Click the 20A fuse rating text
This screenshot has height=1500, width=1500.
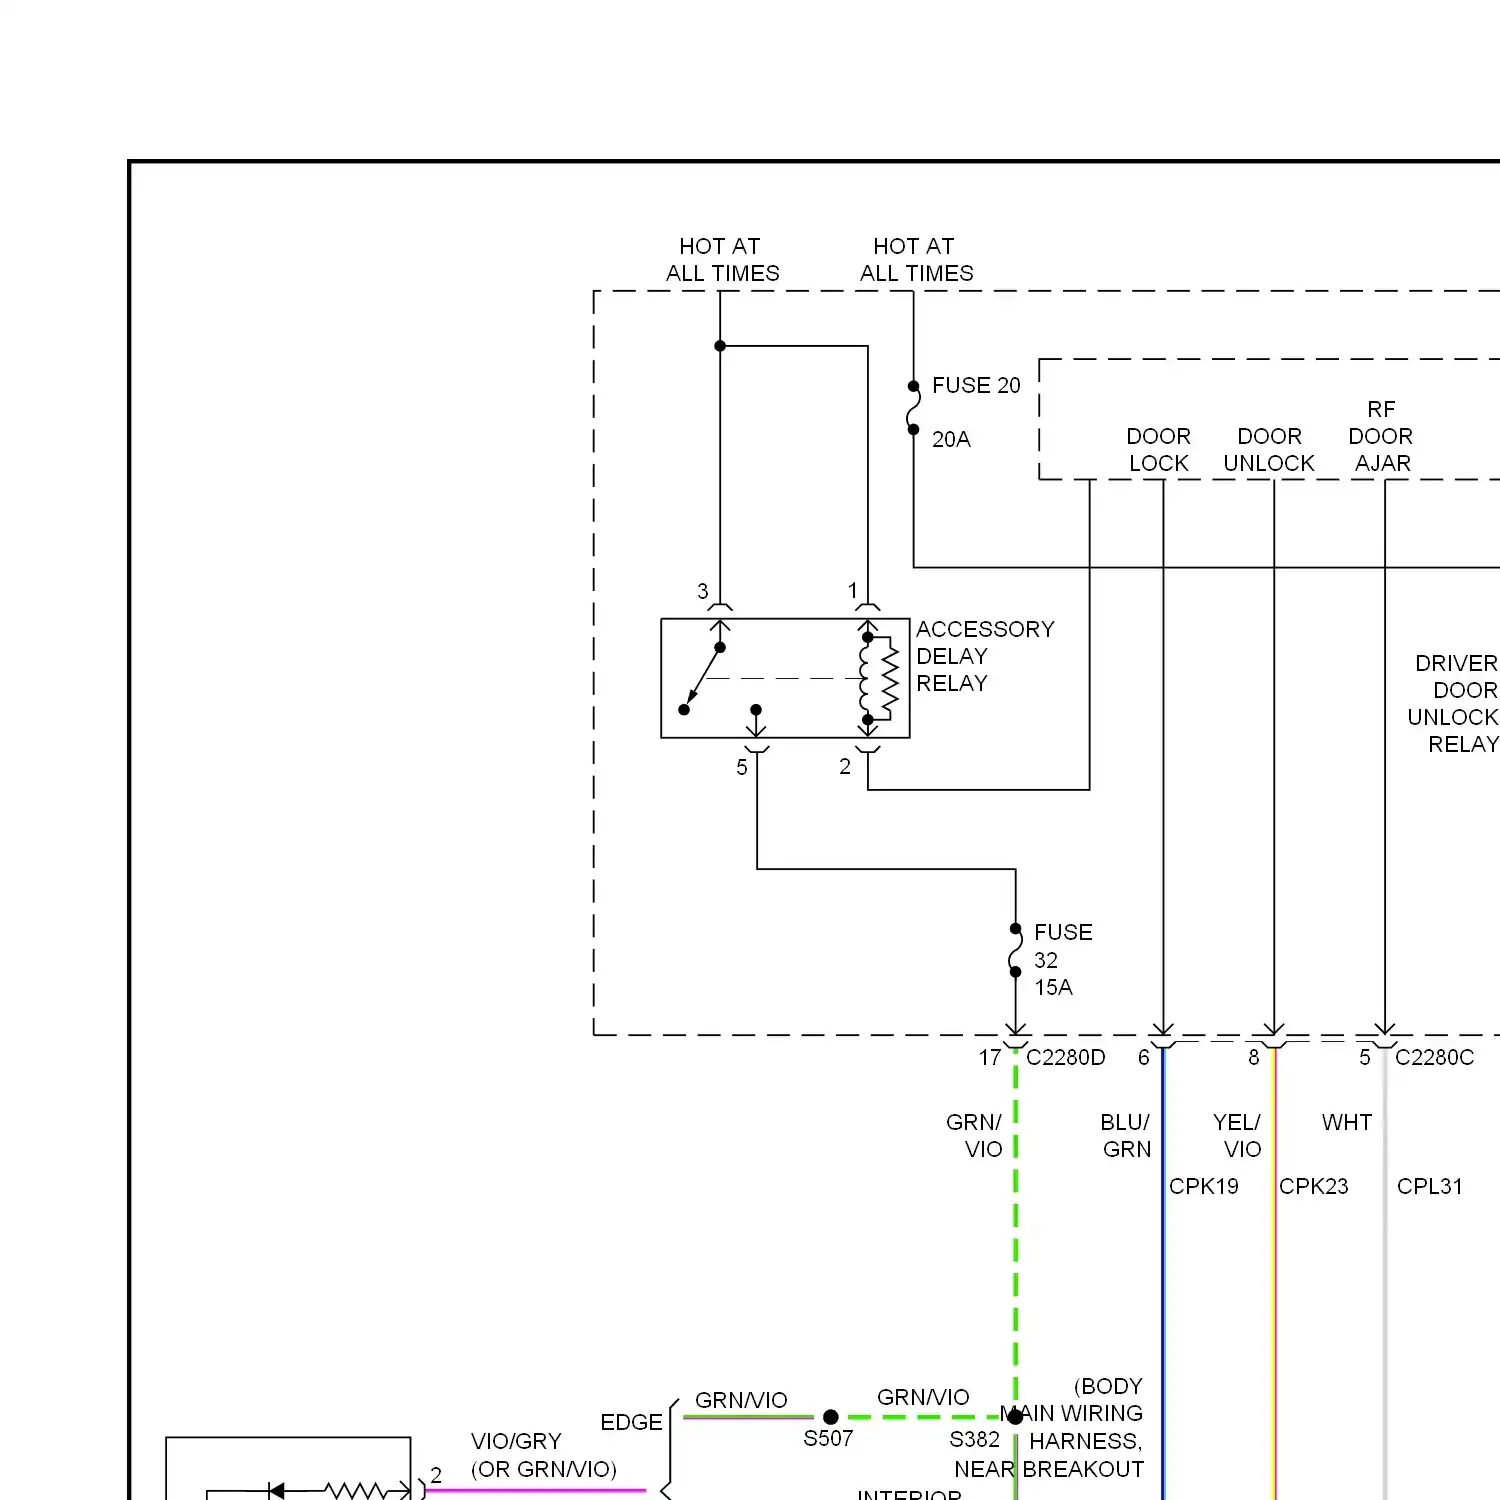click(951, 439)
